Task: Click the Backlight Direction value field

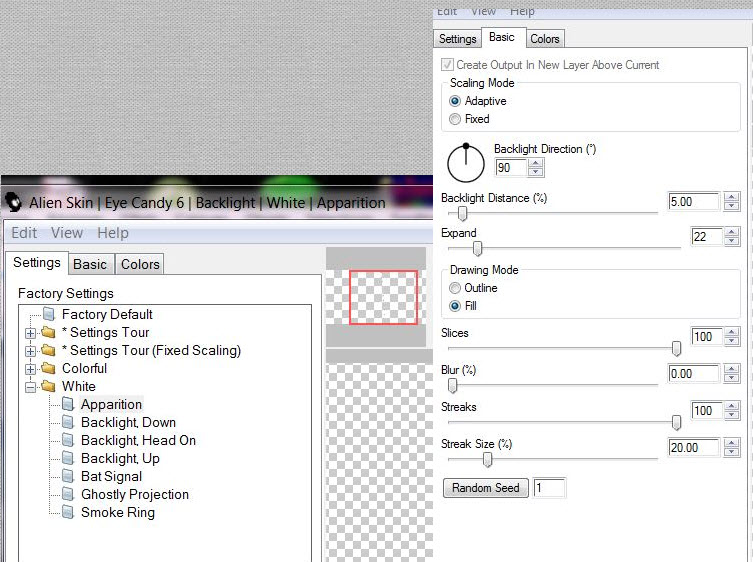Action: pos(511,168)
